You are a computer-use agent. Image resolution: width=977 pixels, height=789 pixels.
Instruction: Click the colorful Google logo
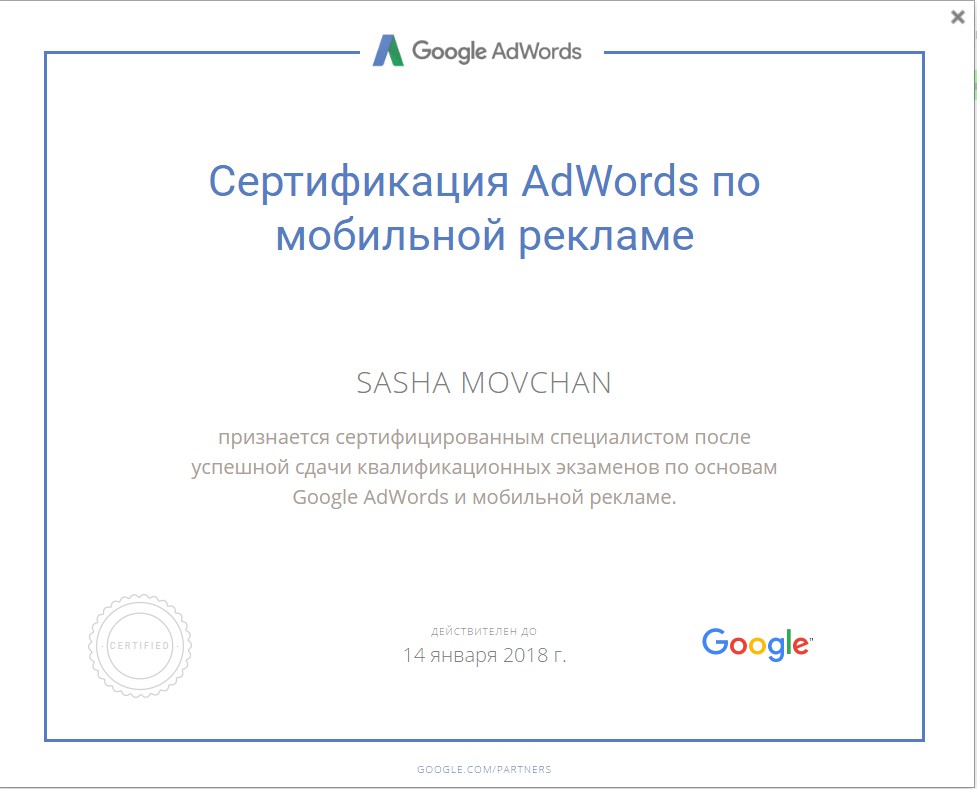point(757,644)
